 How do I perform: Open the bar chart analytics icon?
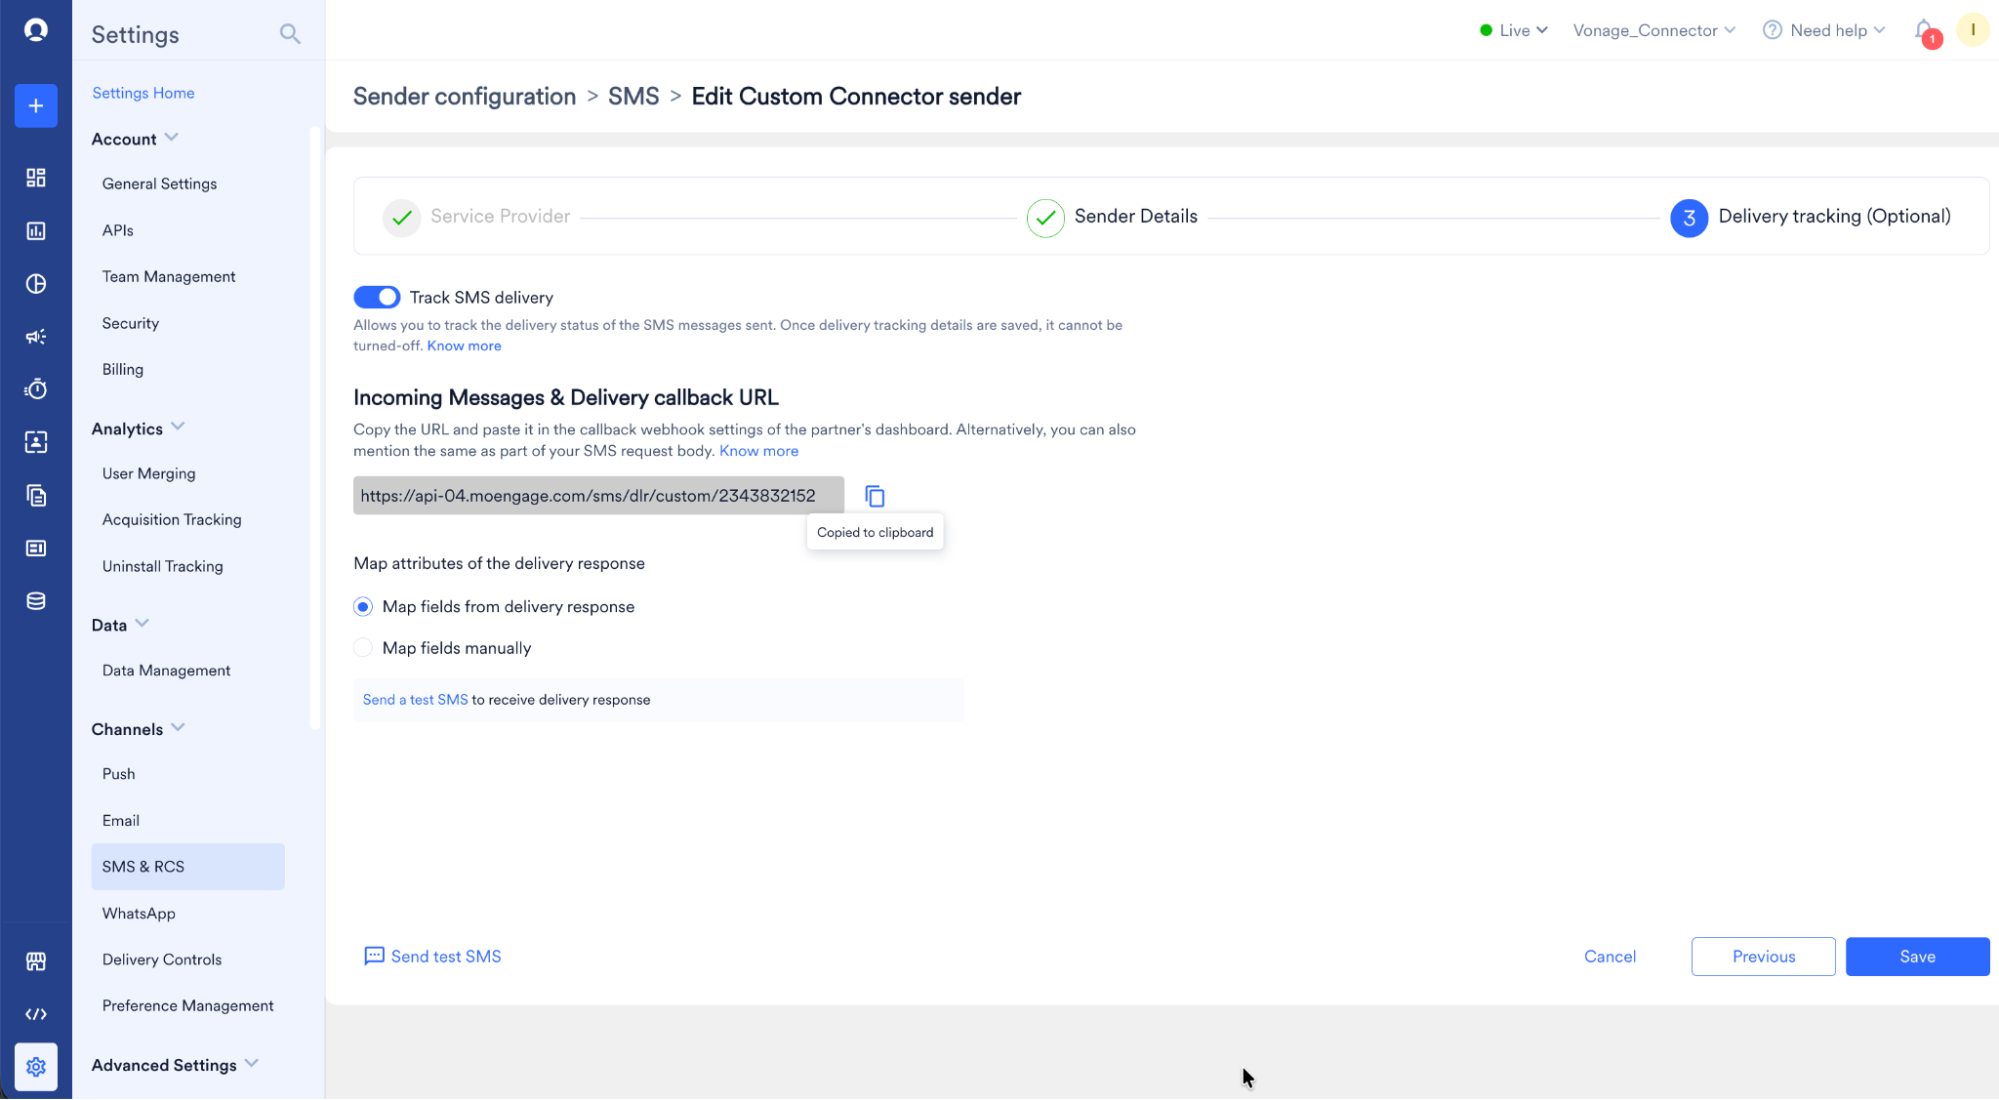(x=36, y=231)
